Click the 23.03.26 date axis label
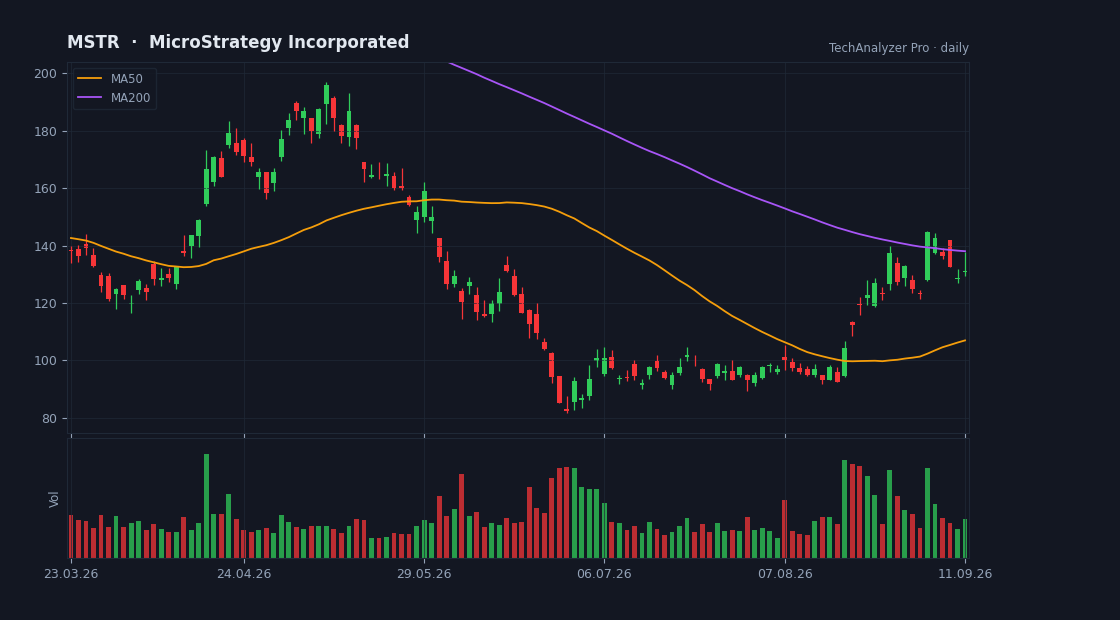Viewport: 1120px width, 620px height. 71,574
